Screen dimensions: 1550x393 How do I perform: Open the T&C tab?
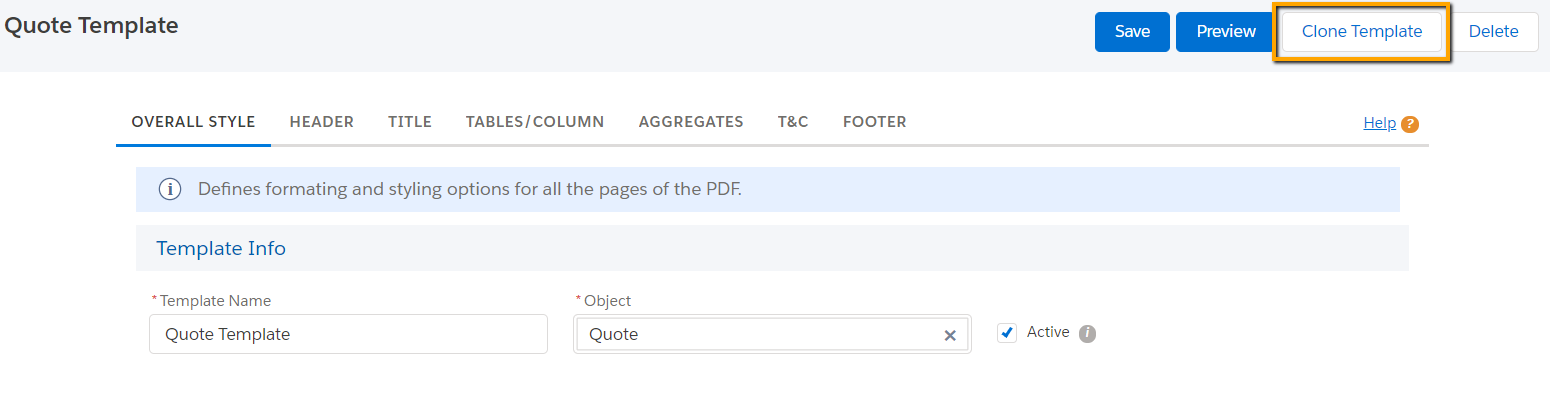coord(793,122)
